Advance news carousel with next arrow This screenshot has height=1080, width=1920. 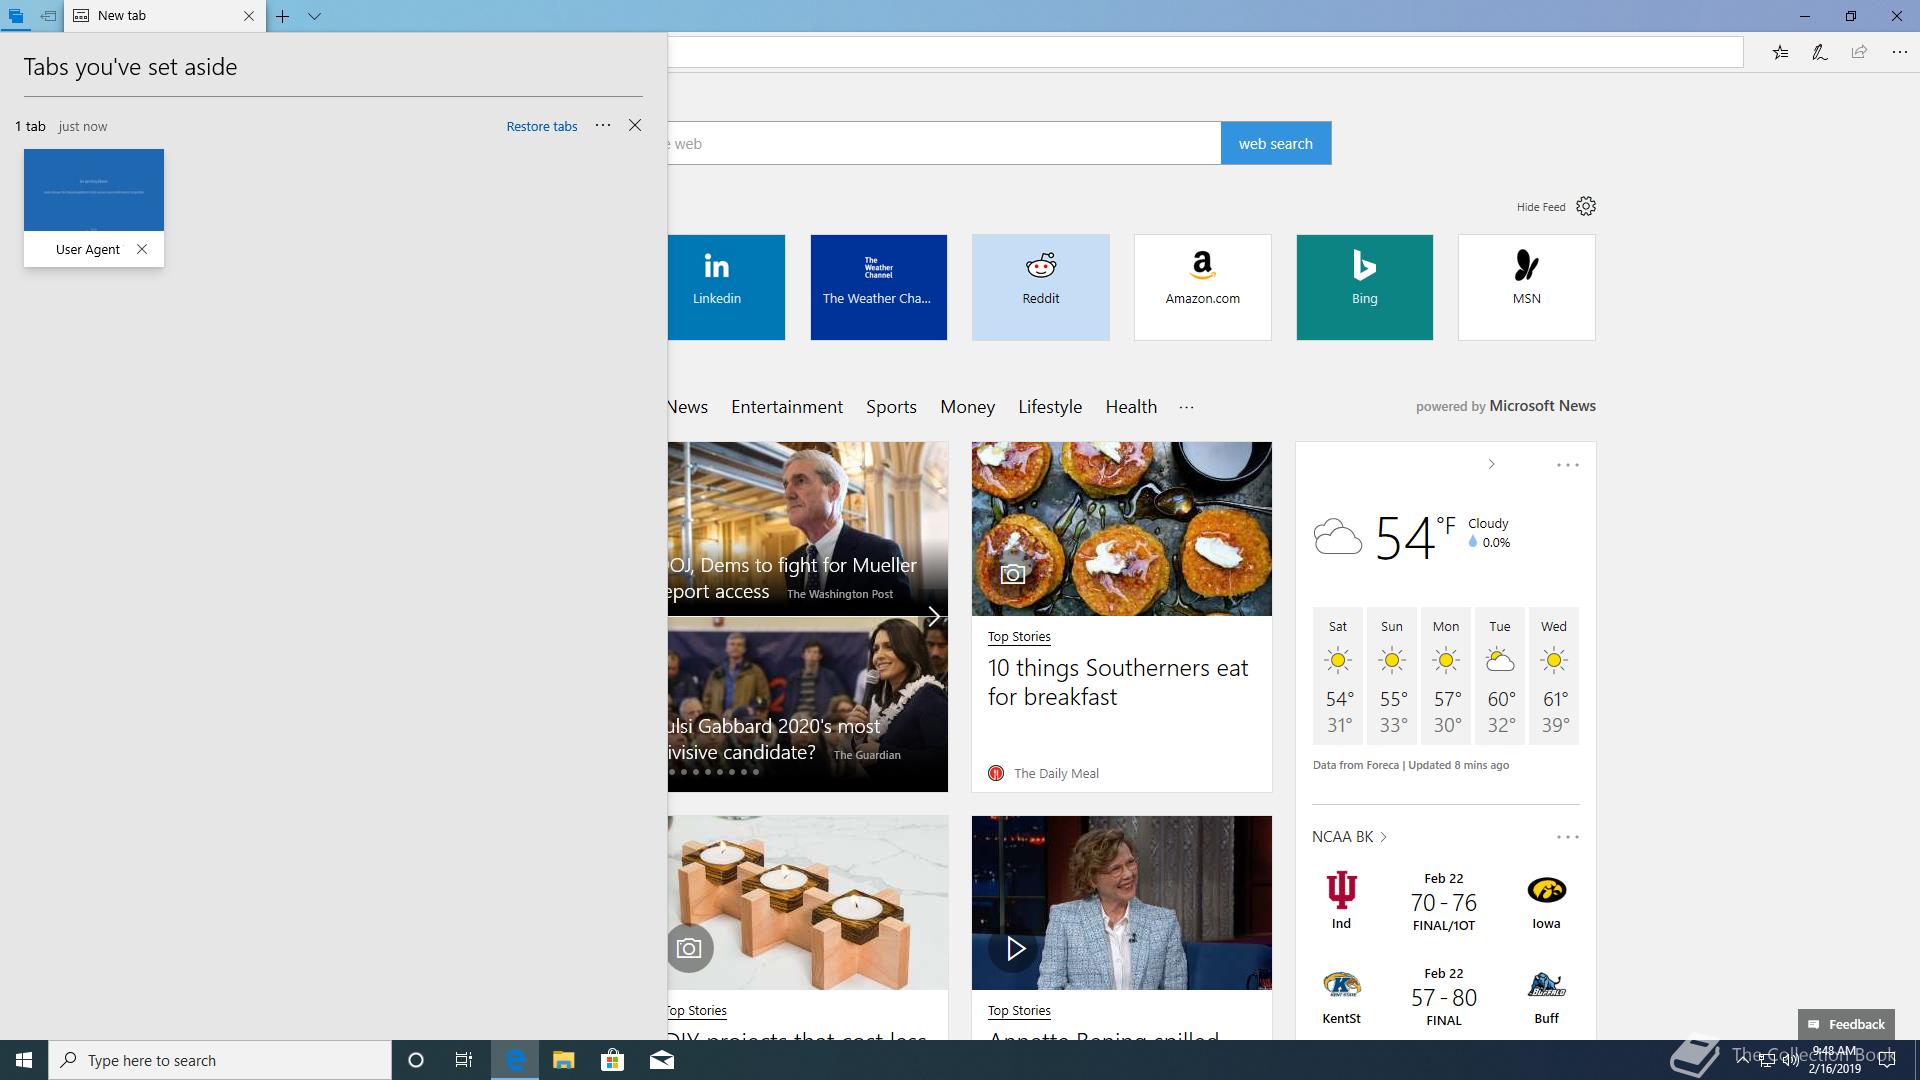point(934,616)
